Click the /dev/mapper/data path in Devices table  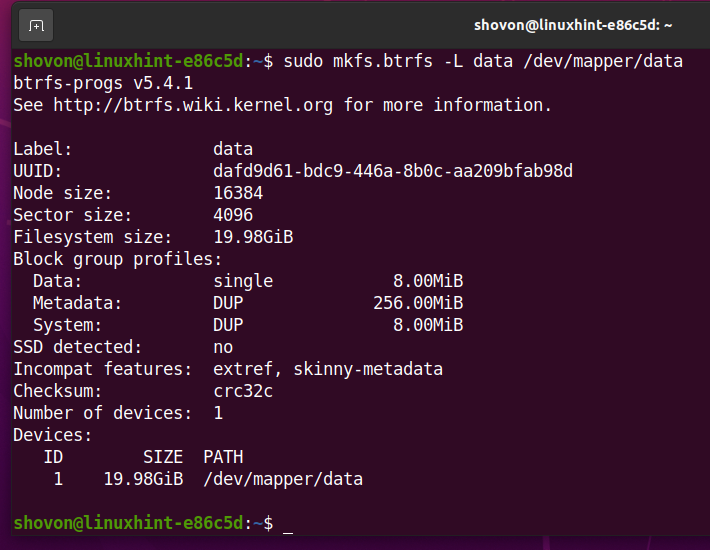[x=283, y=479]
